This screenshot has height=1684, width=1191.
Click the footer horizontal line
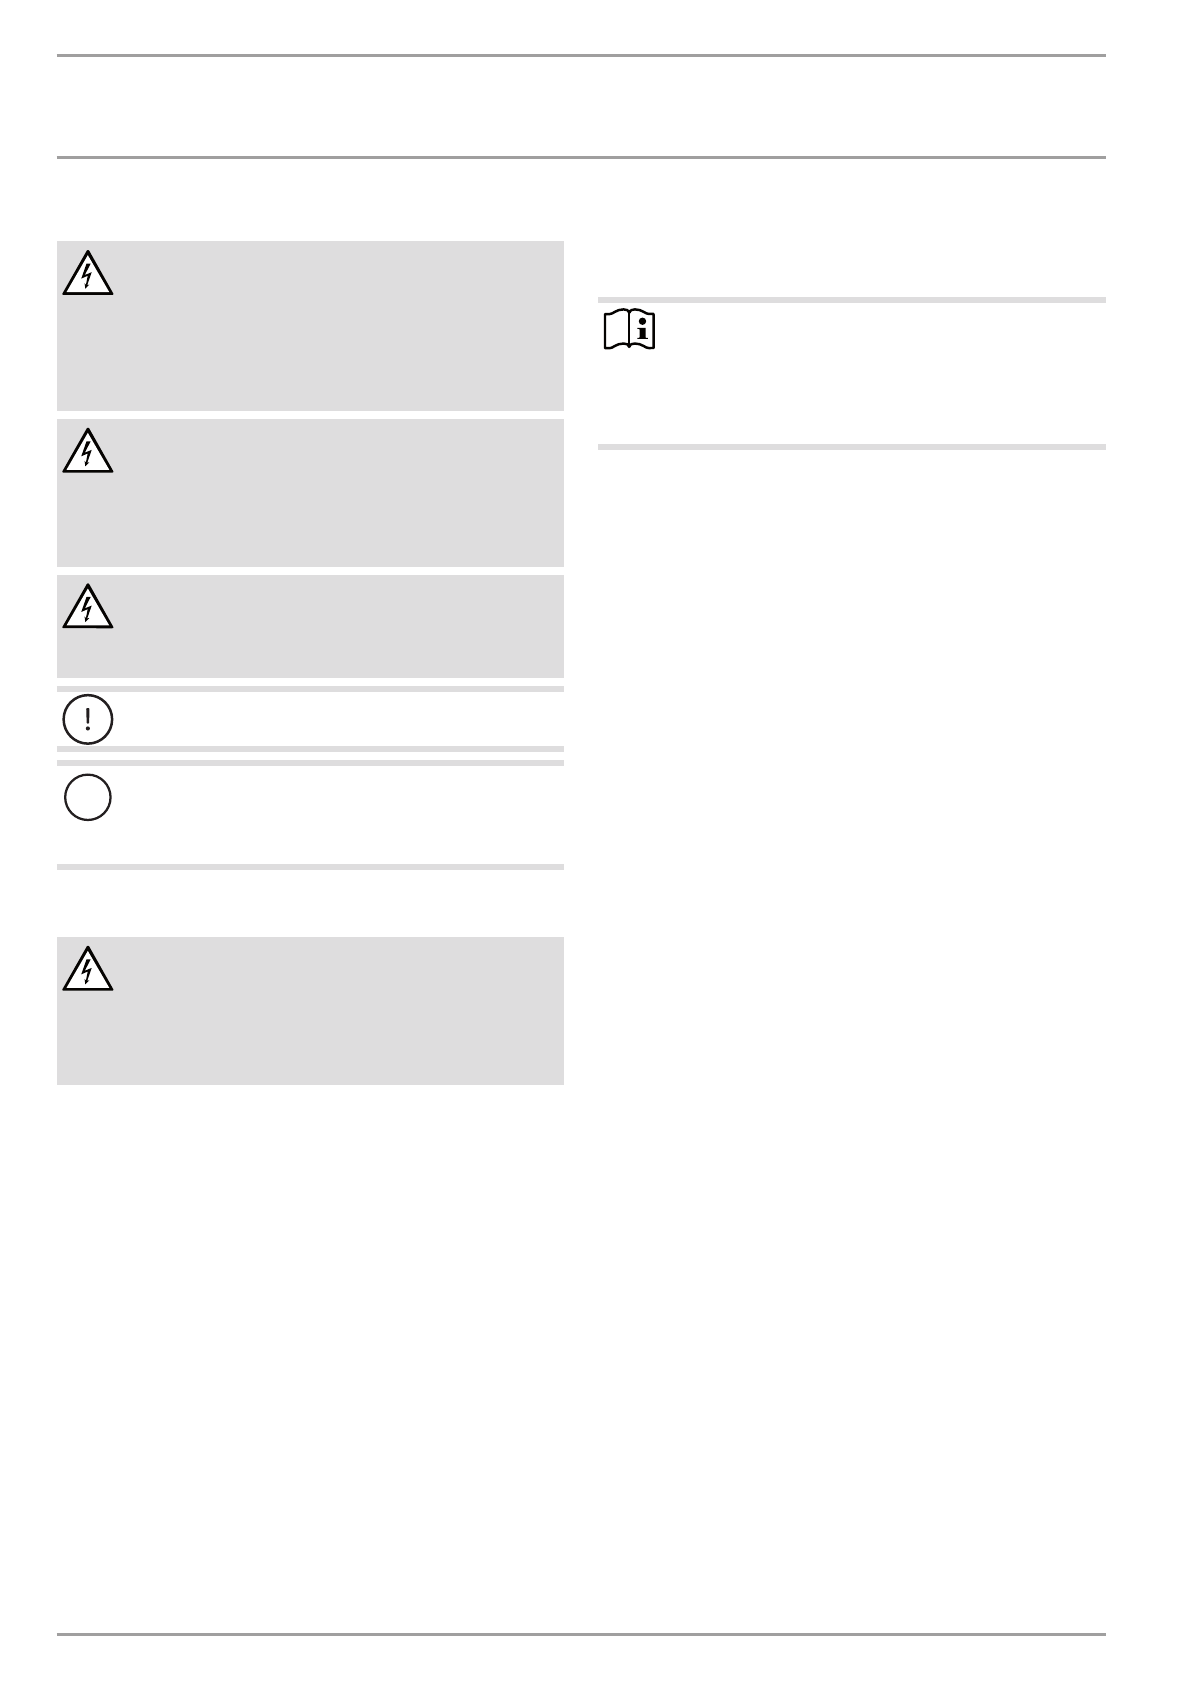click(x=581, y=1635)
